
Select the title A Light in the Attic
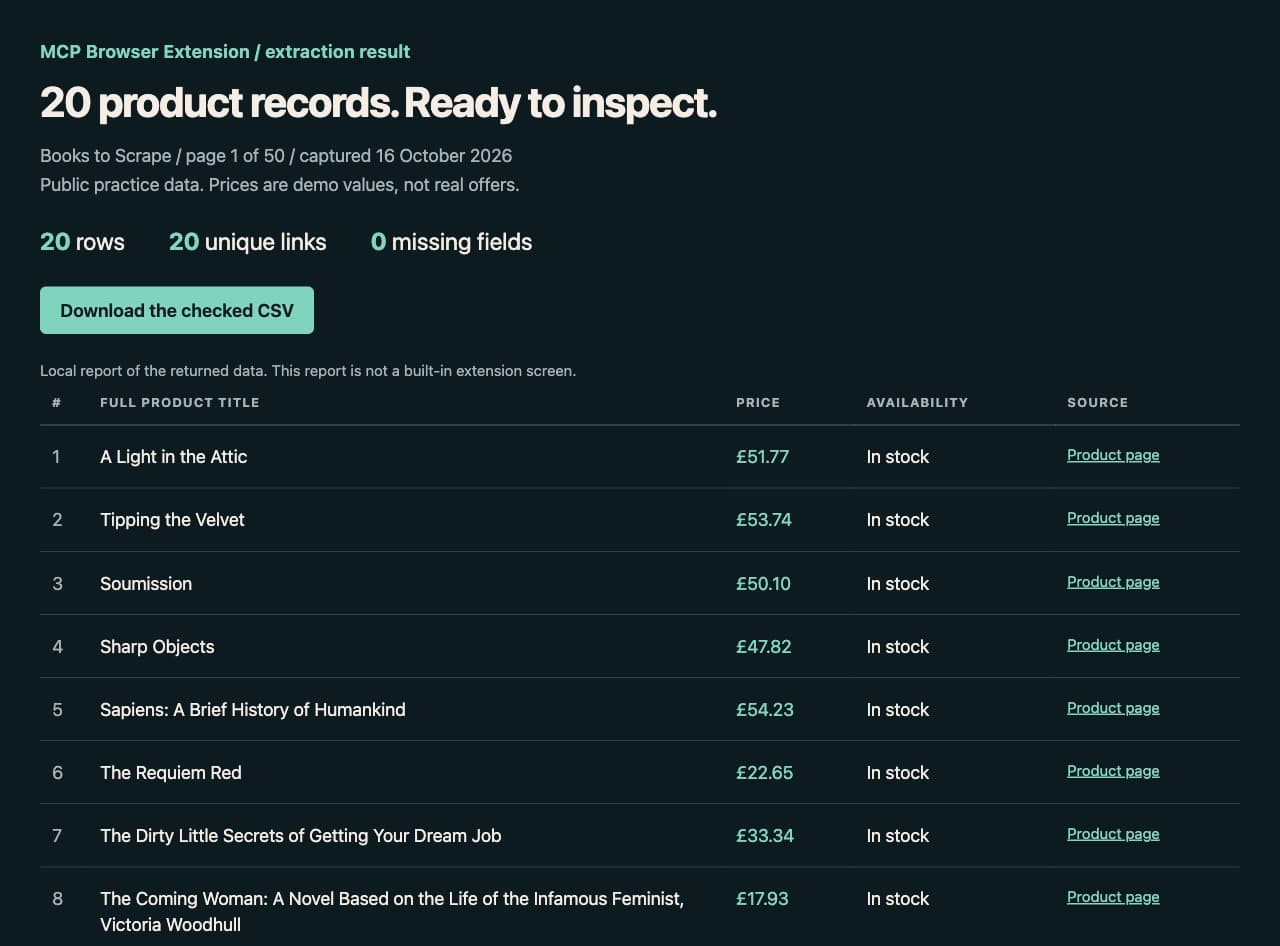point(174,457)
